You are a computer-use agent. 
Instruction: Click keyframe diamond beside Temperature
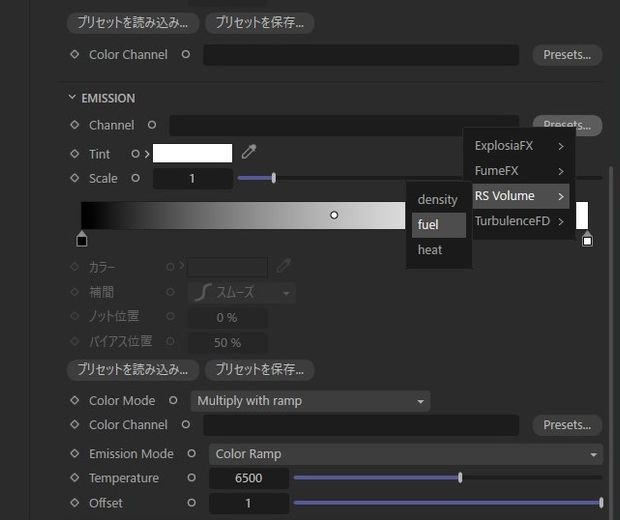[74, 478]
